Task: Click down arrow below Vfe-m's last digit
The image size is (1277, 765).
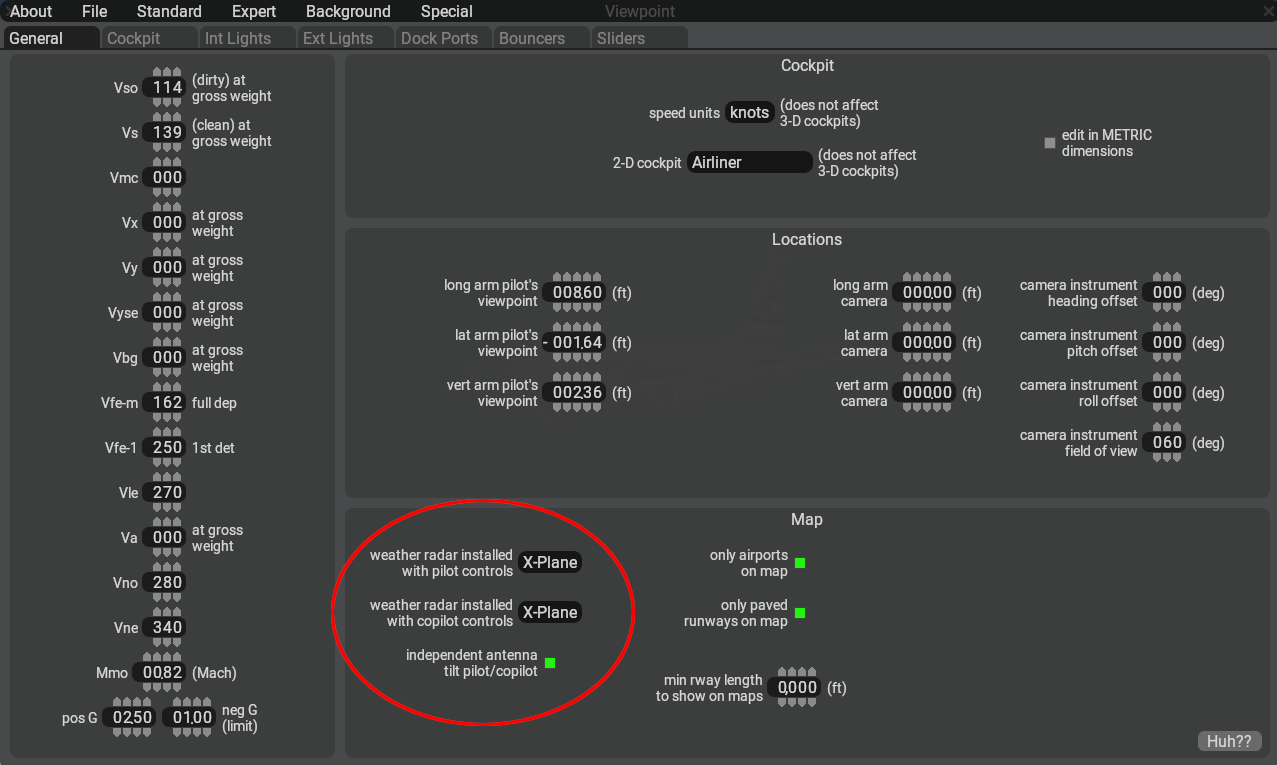Action: (177, 417)
